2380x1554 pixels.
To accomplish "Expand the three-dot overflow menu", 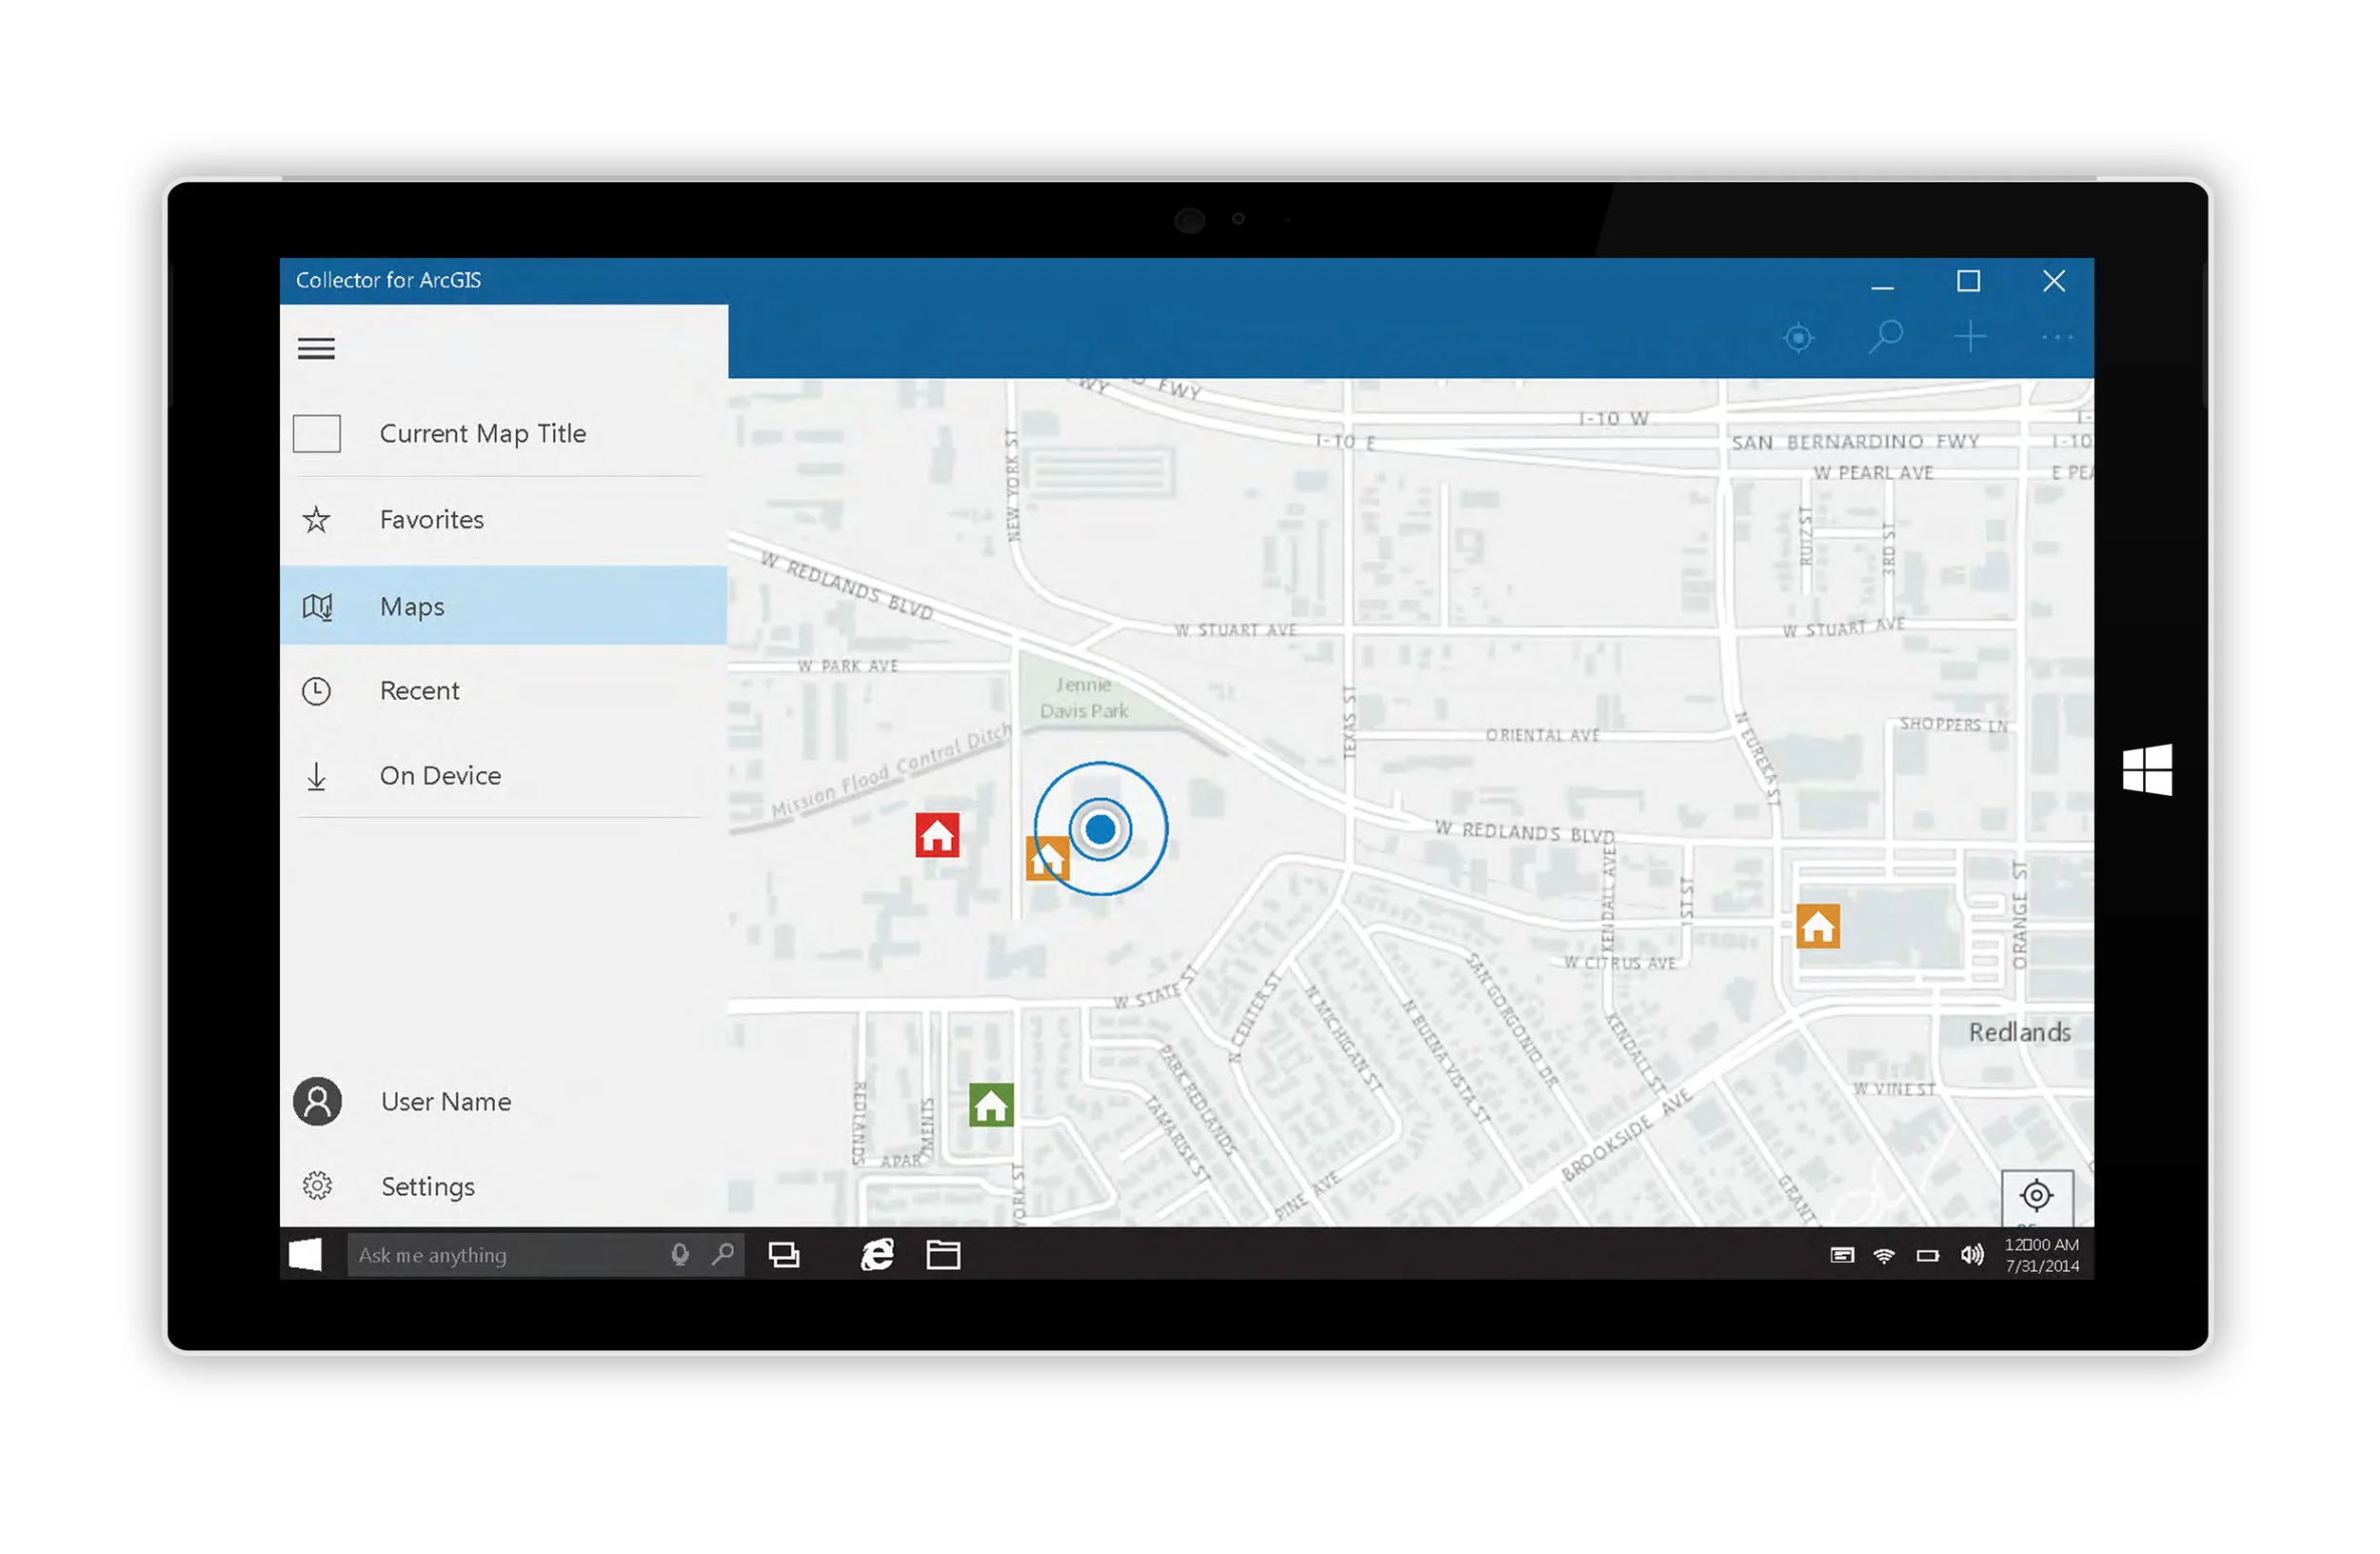I will (2056, 338).
